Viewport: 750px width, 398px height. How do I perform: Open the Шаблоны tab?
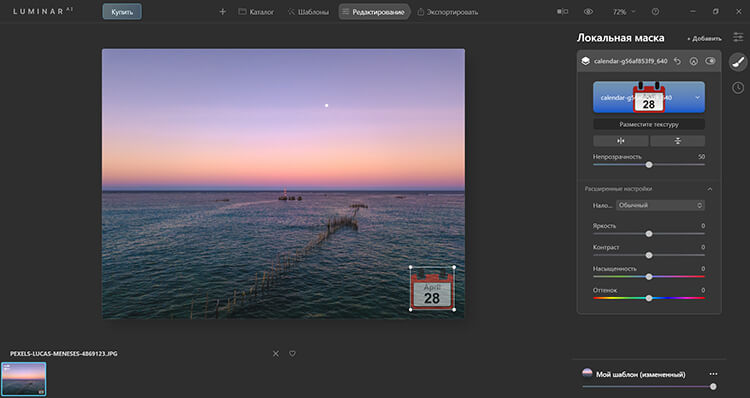pos(308,12)
